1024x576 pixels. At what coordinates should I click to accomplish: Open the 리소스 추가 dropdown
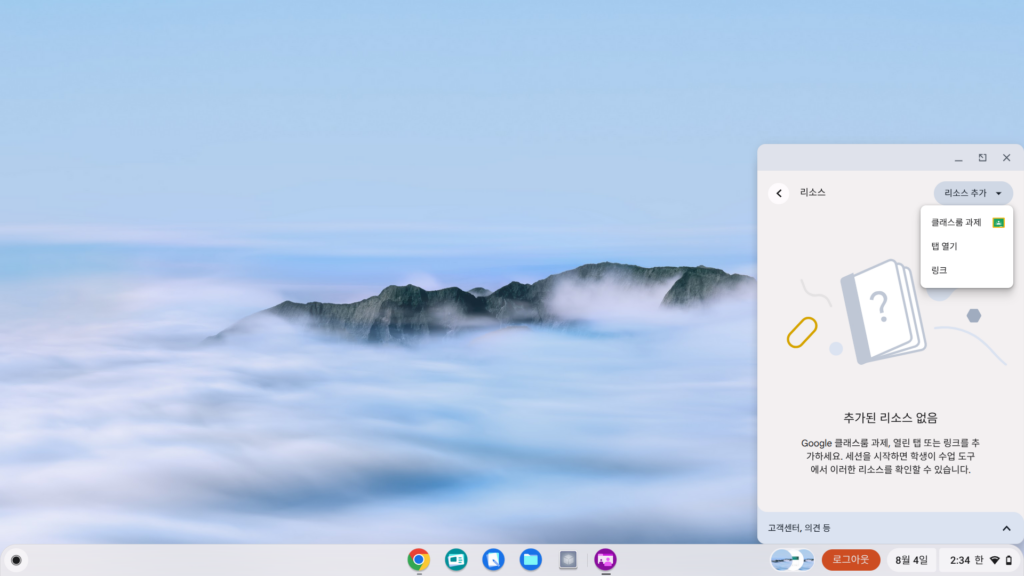(x=972, y=193)
